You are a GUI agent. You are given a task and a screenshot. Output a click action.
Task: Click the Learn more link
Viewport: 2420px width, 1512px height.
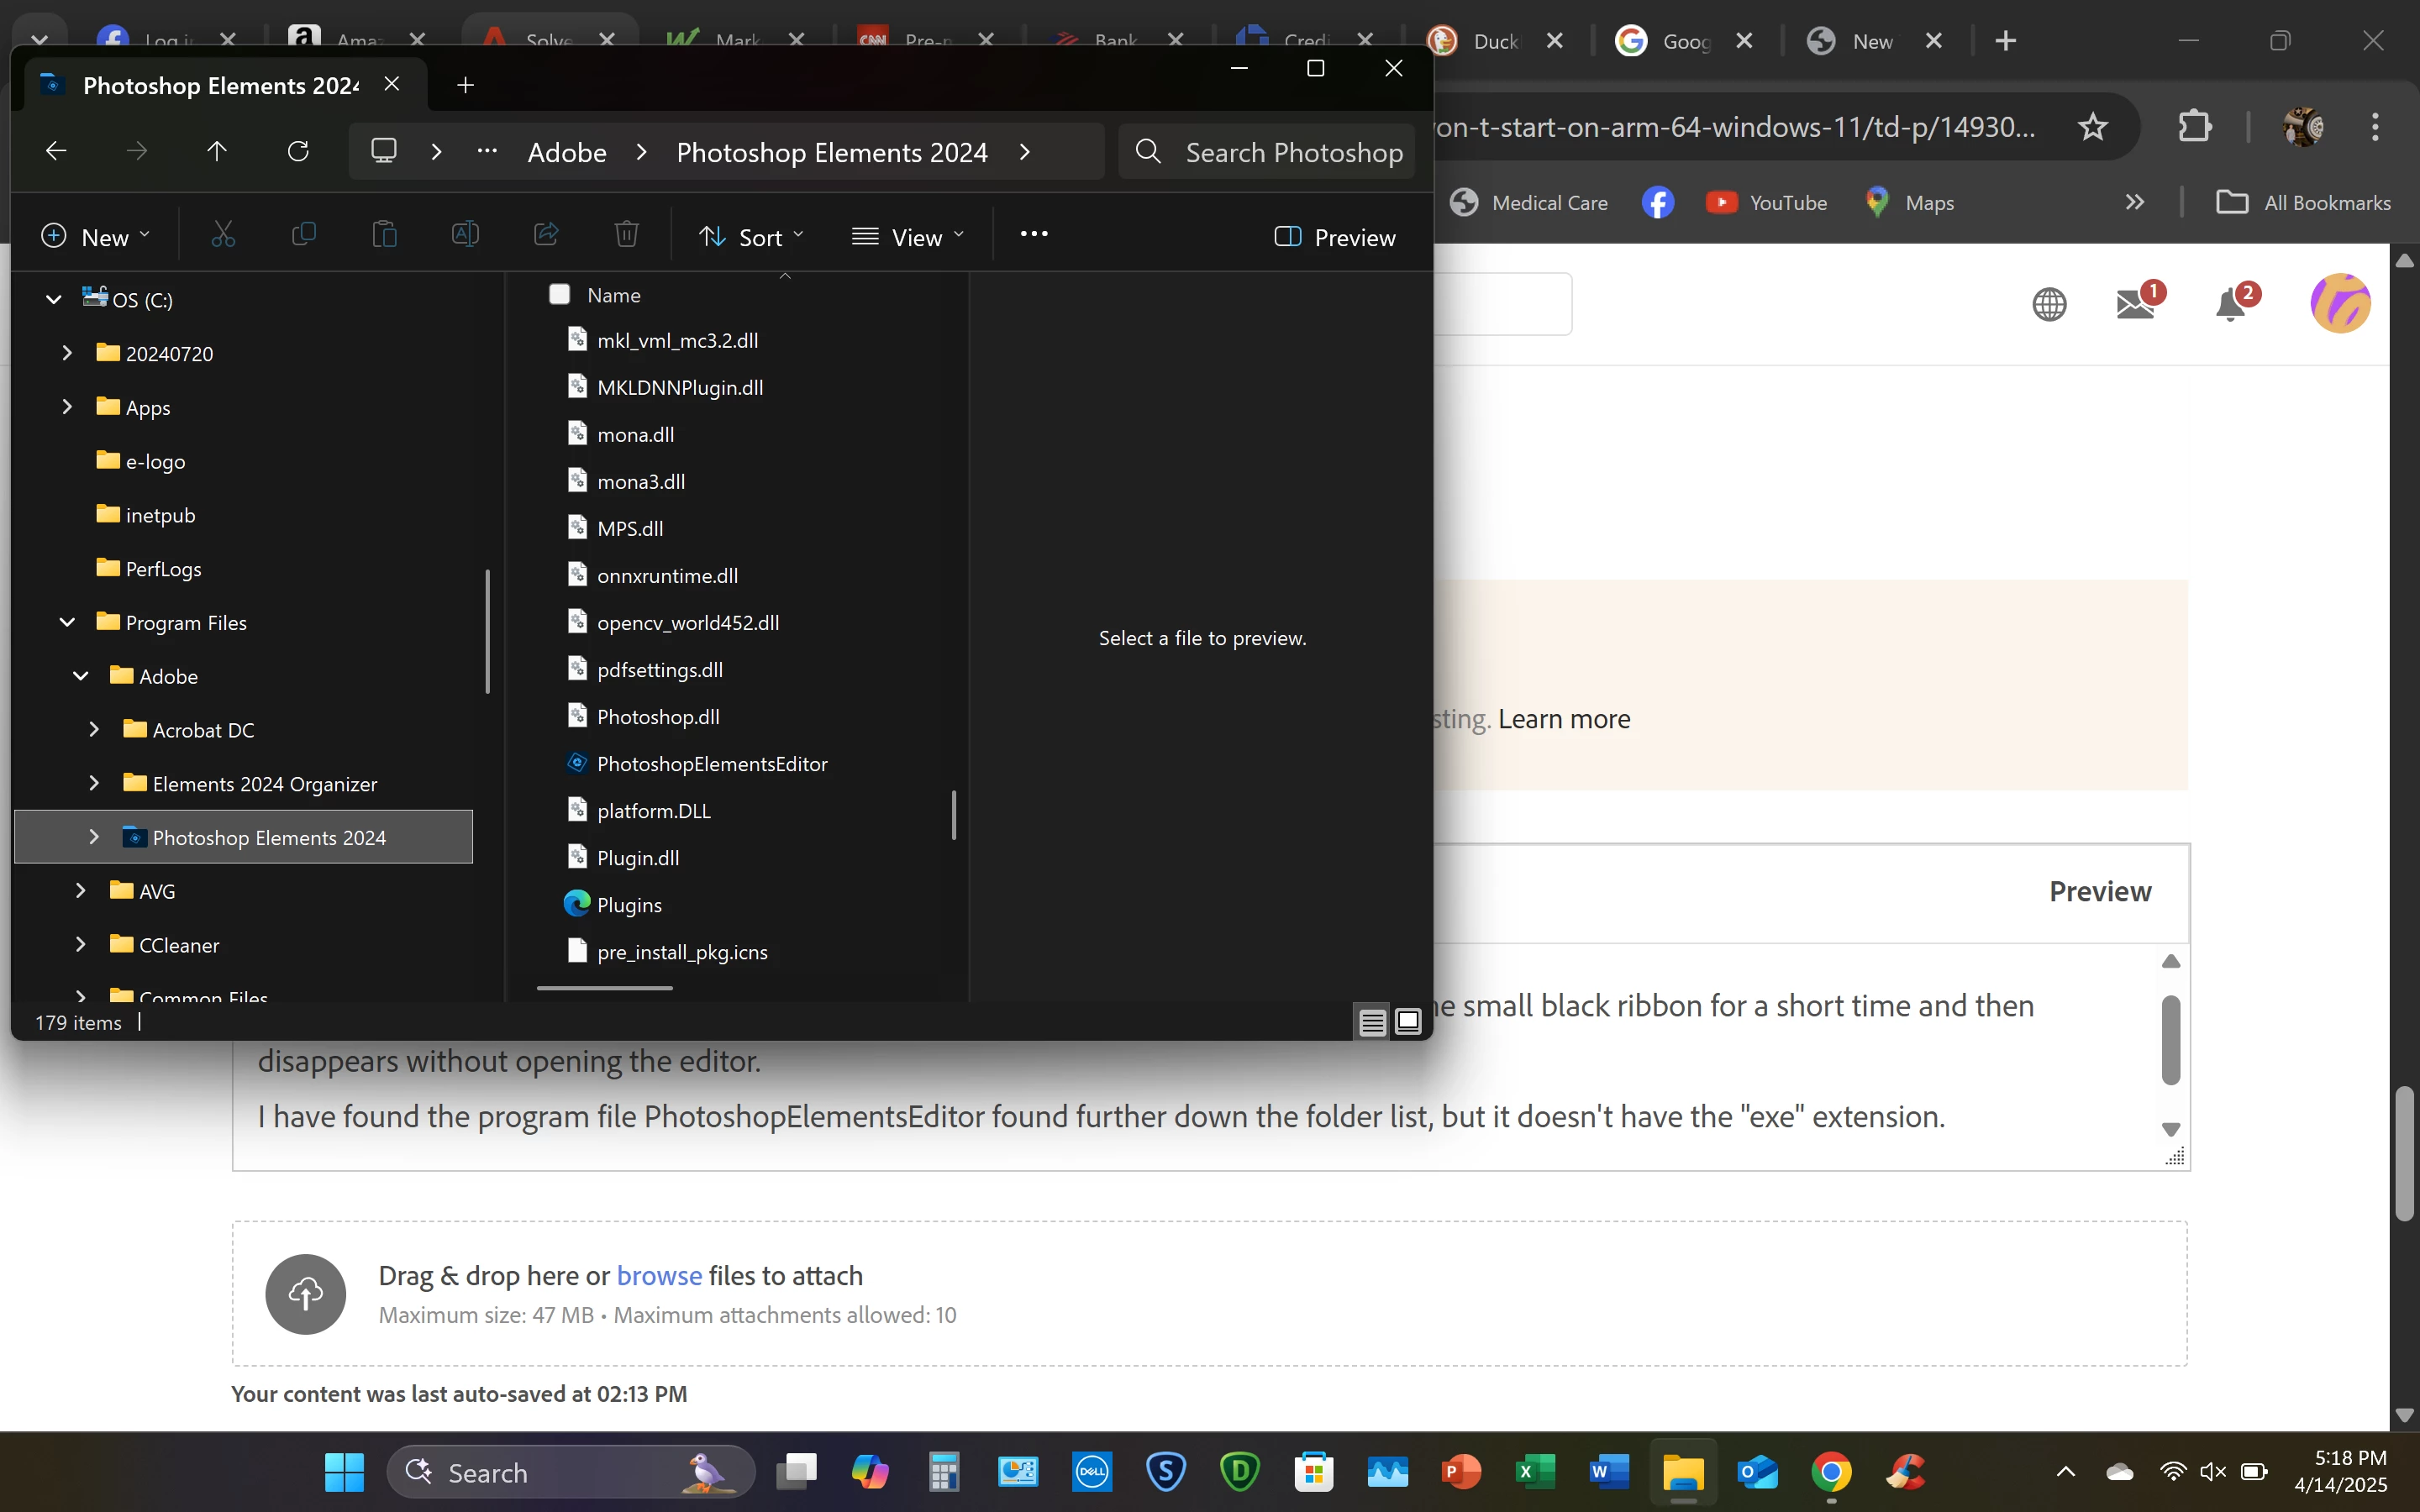(1563, 719)
